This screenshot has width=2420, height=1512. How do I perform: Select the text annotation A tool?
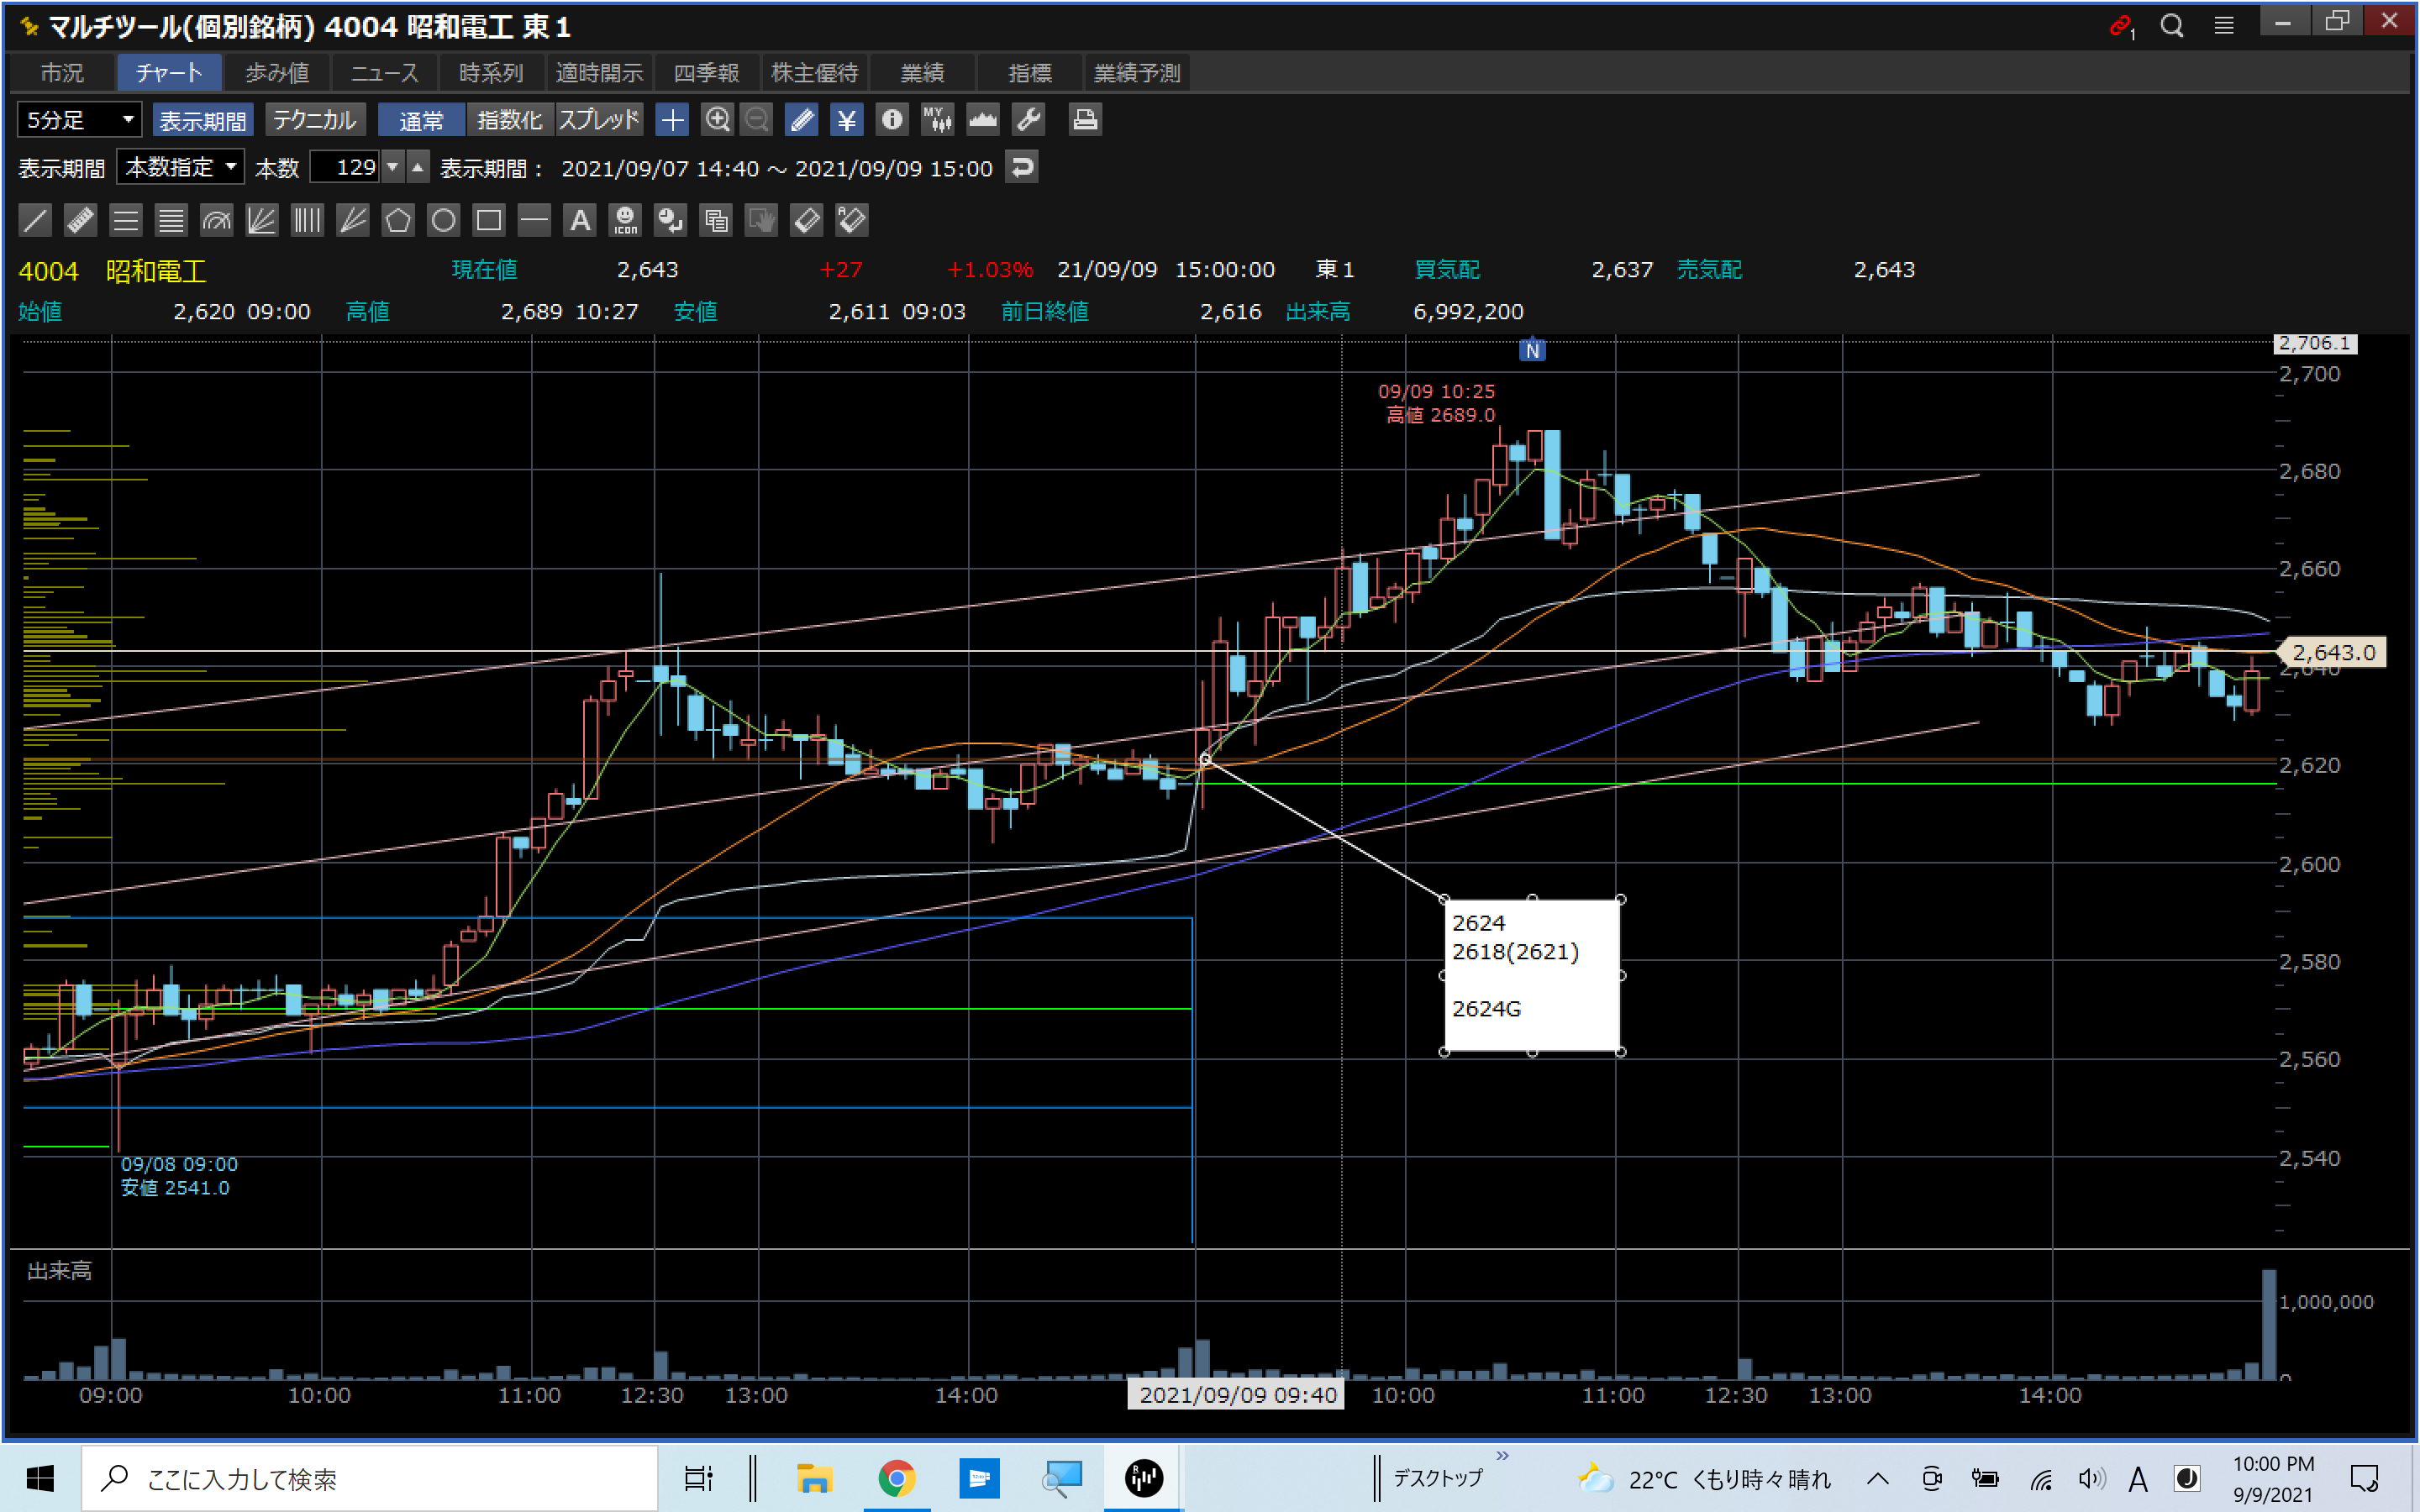(580, 220)
